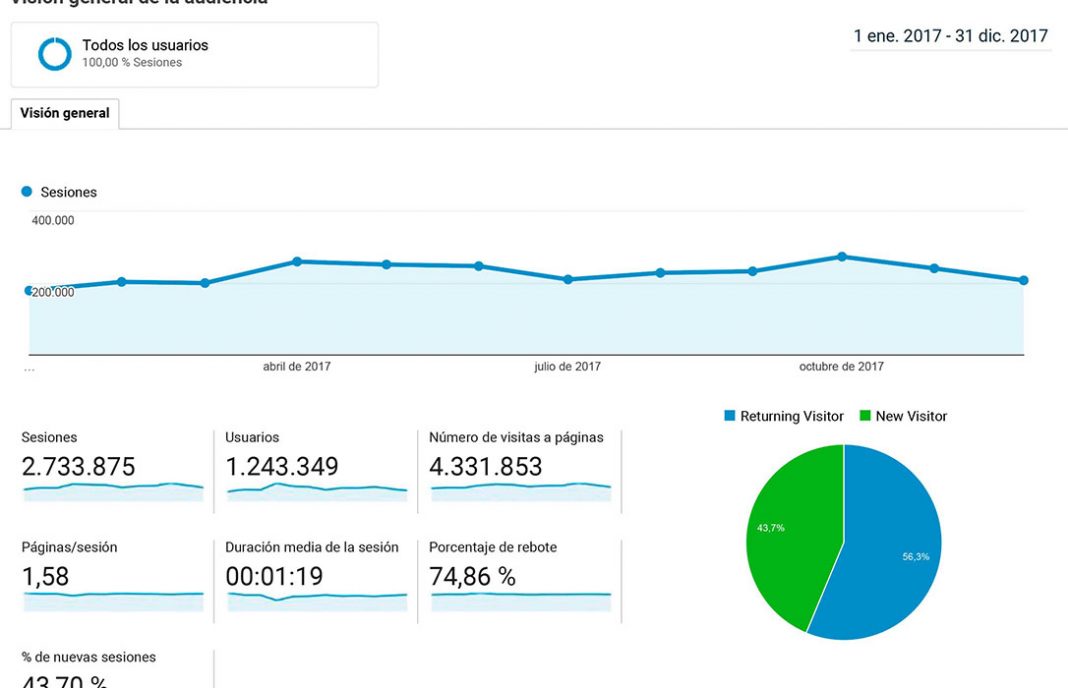Click the % de nuevas sesiones metric label
This screenshot has width=1068, height=688.
[88, 657]
